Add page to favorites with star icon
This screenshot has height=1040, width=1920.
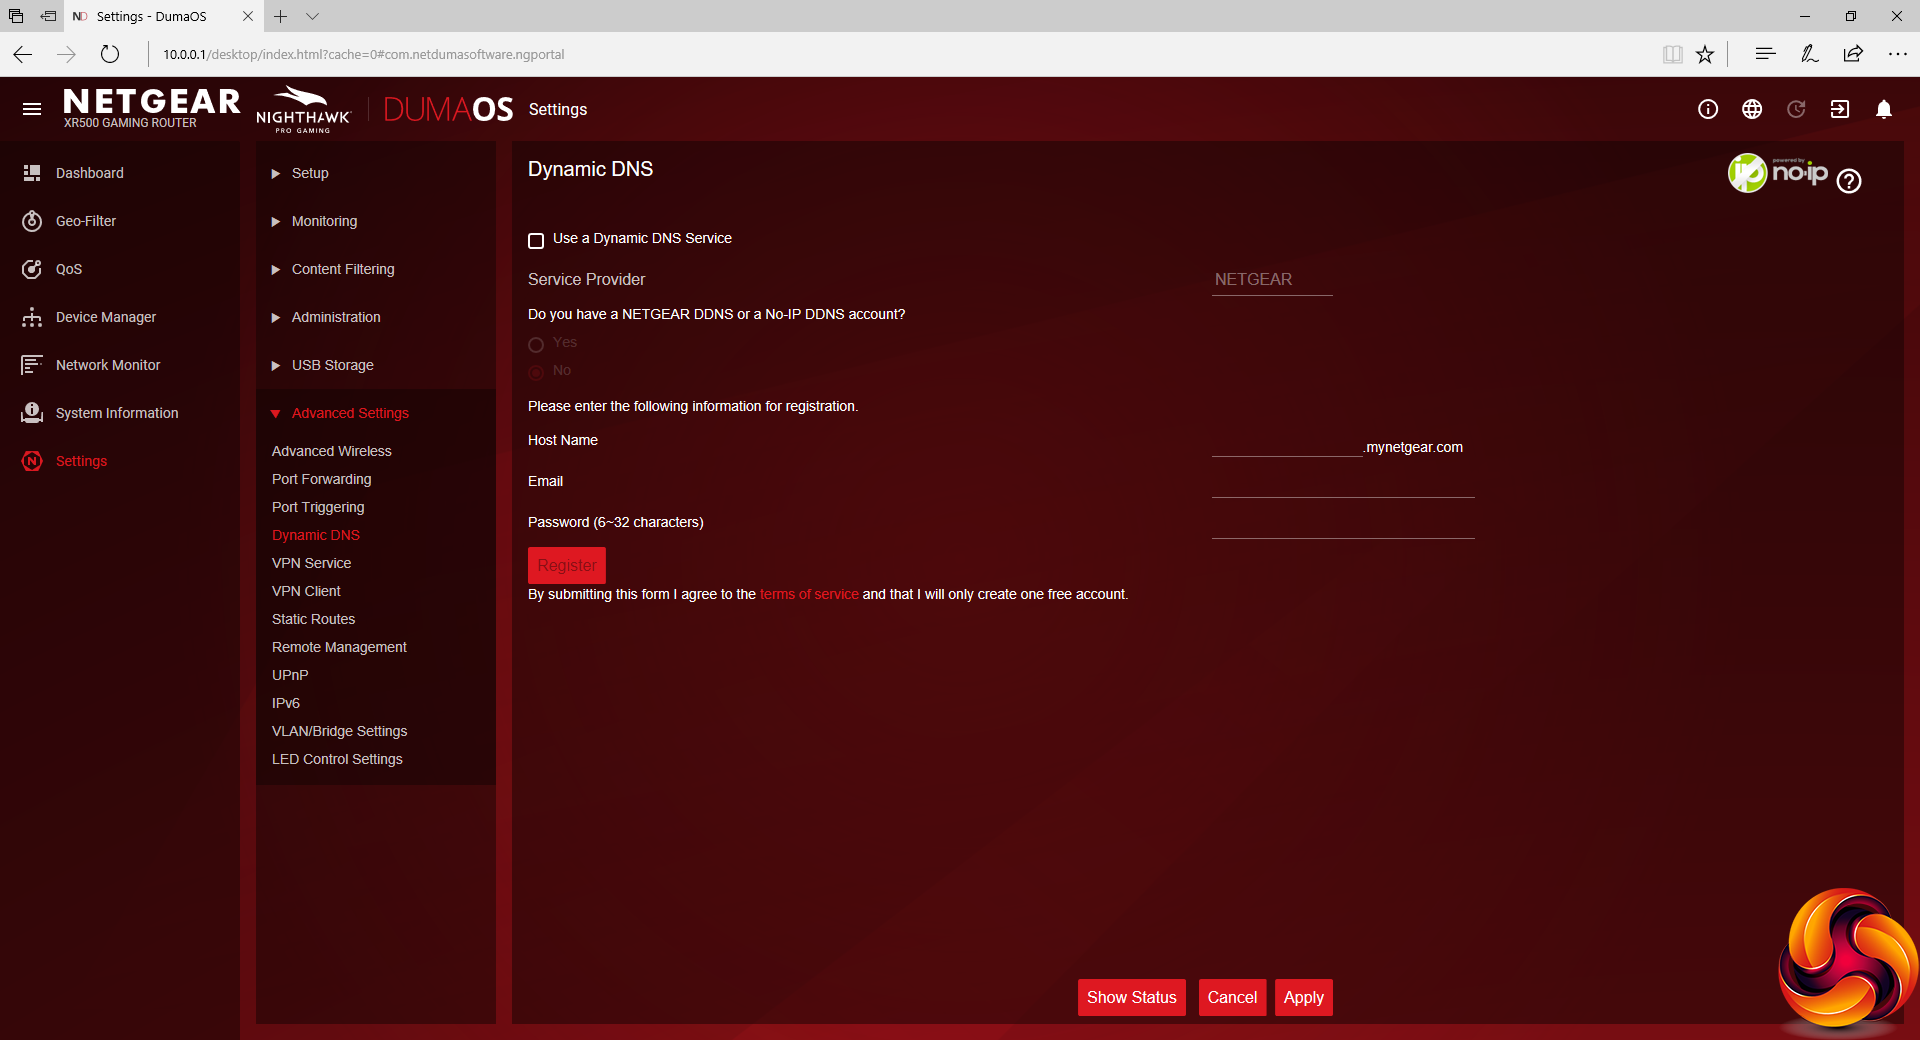click(x=1705, y=54)
